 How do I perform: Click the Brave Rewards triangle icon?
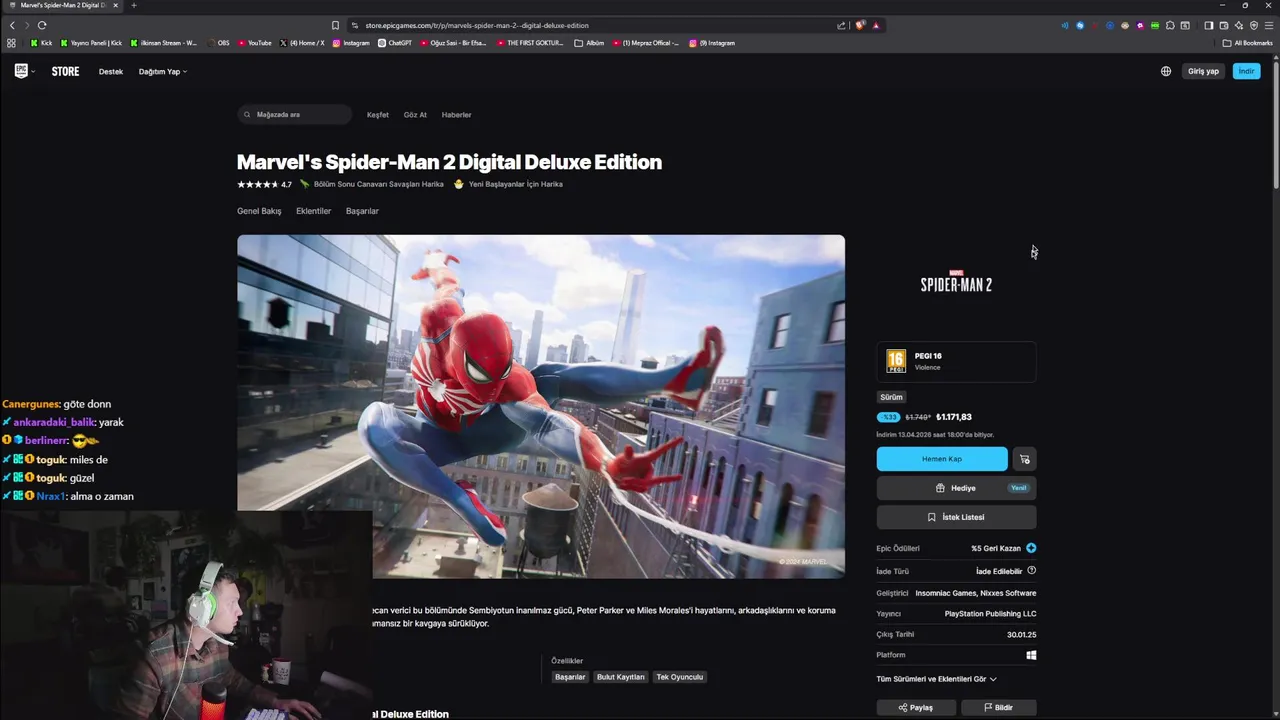[x=876, y=25]
